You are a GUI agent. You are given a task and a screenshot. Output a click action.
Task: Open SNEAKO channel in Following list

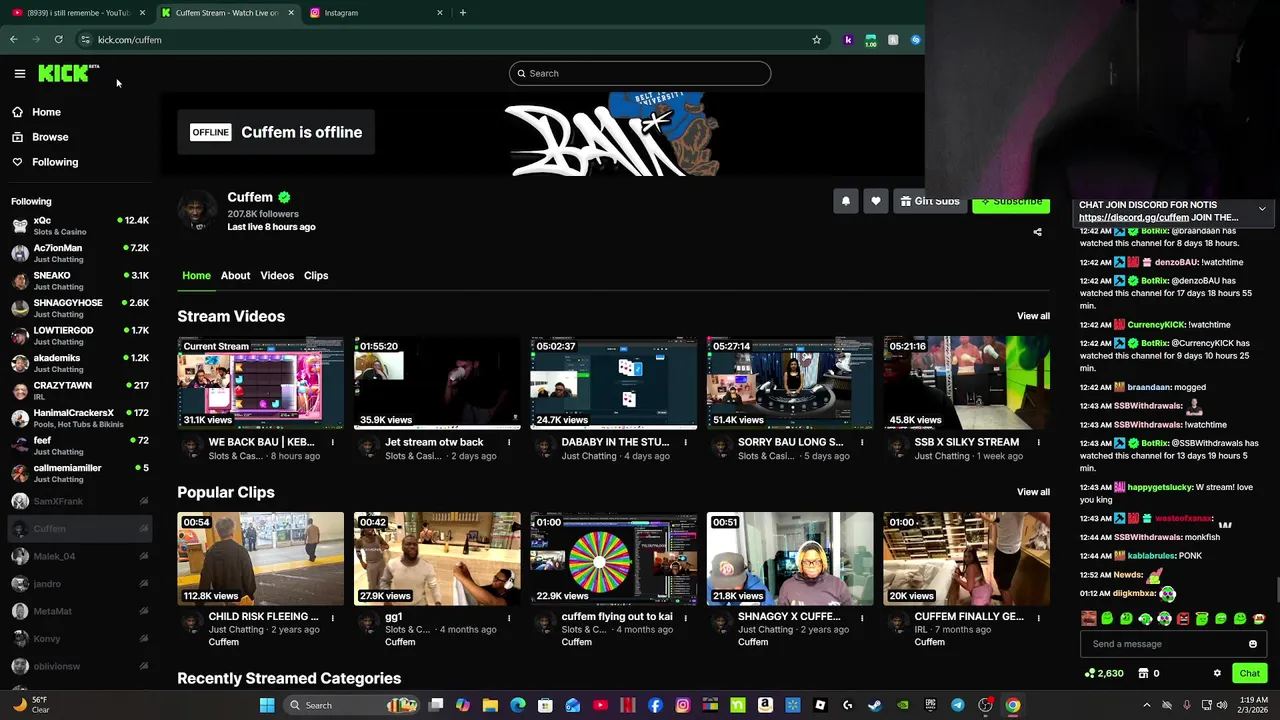pos(80,280)
